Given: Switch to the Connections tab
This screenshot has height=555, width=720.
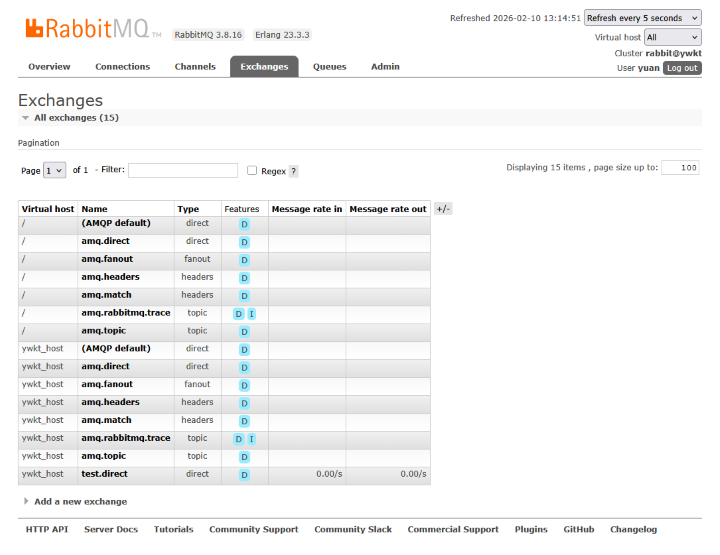Looking at the screenshot, I should point(123,67).
